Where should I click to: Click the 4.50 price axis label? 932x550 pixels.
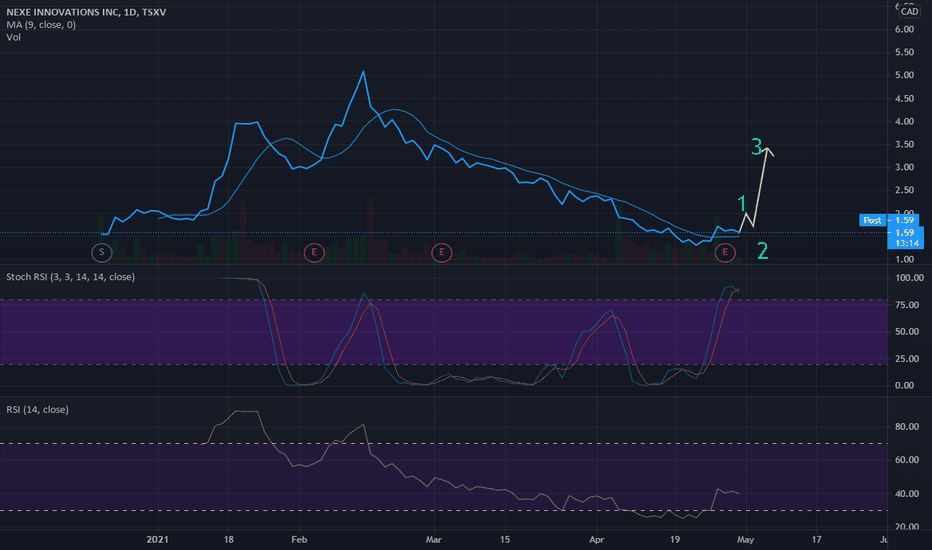click(904, 99)
